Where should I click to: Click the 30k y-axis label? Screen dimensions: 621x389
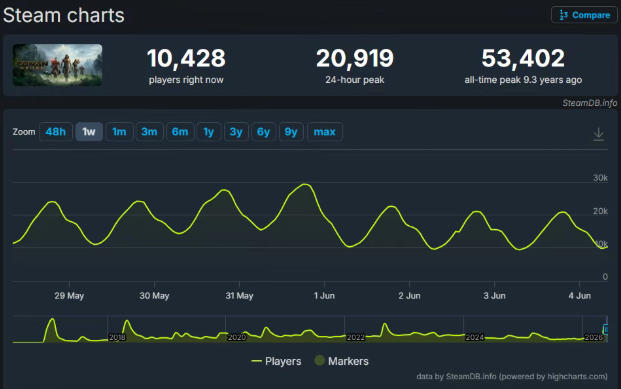point(600,178)
